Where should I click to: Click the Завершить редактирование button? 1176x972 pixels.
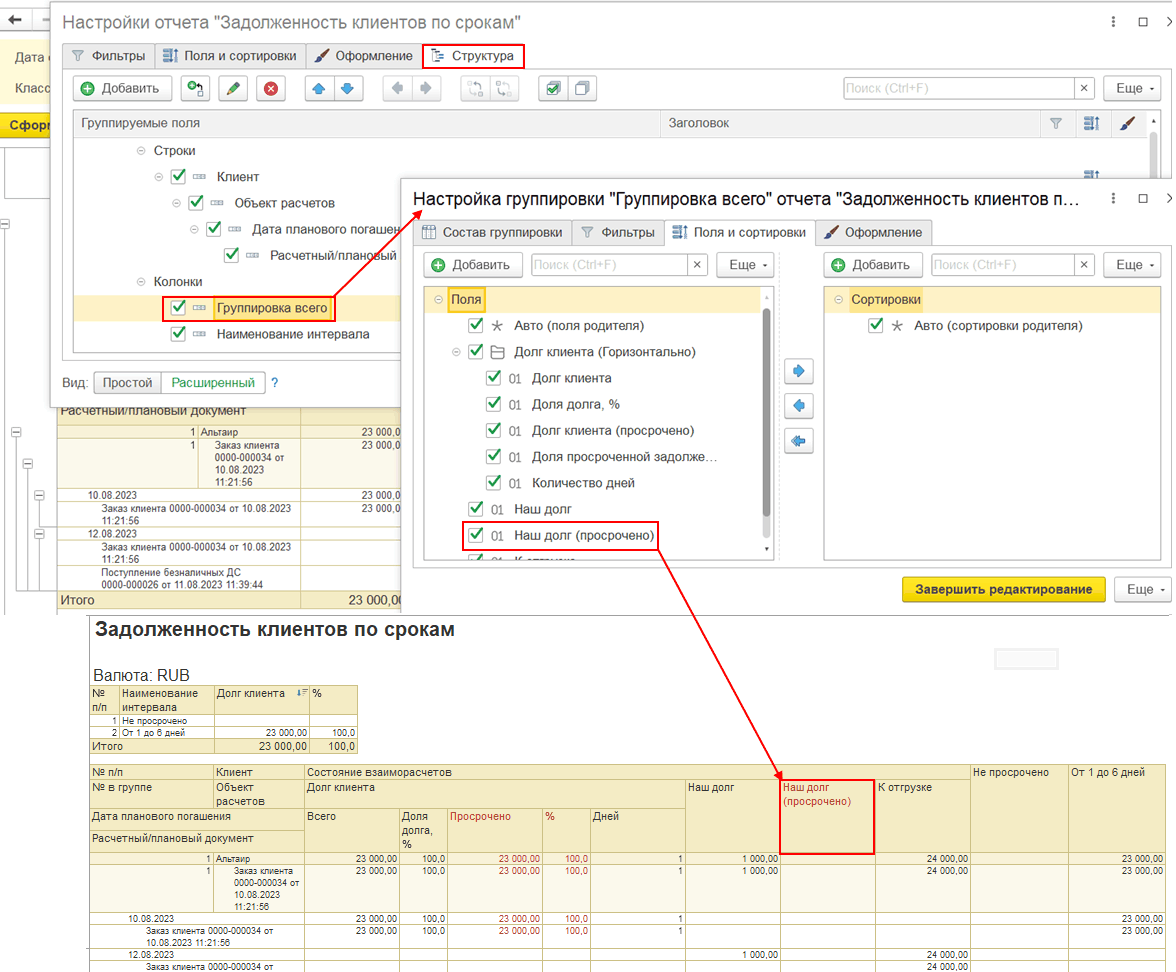click(x=1003, y=589)
